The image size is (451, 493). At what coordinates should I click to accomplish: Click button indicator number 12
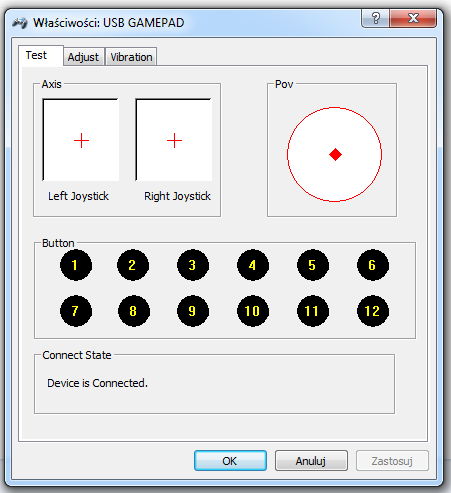tap(373, 311)
